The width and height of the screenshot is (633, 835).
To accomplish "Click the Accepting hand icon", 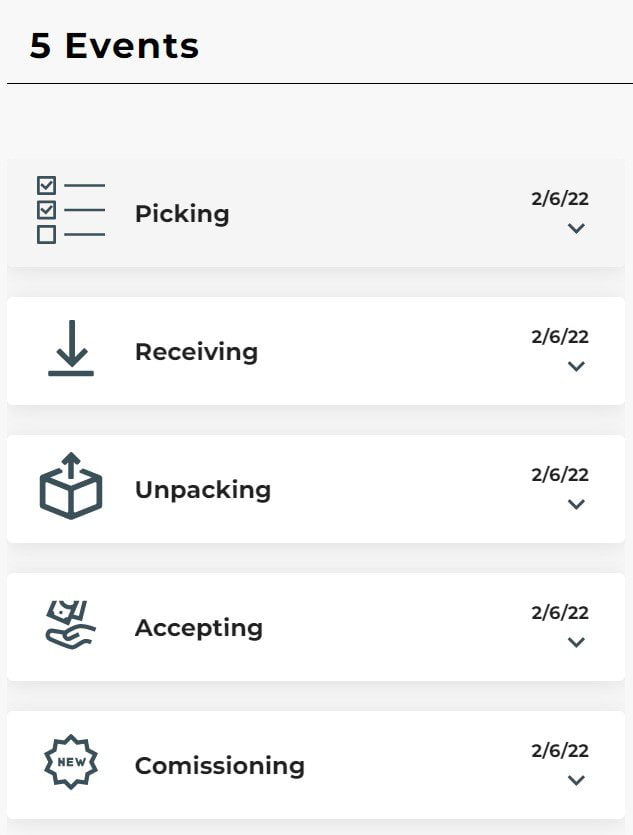I will [70, 625].
